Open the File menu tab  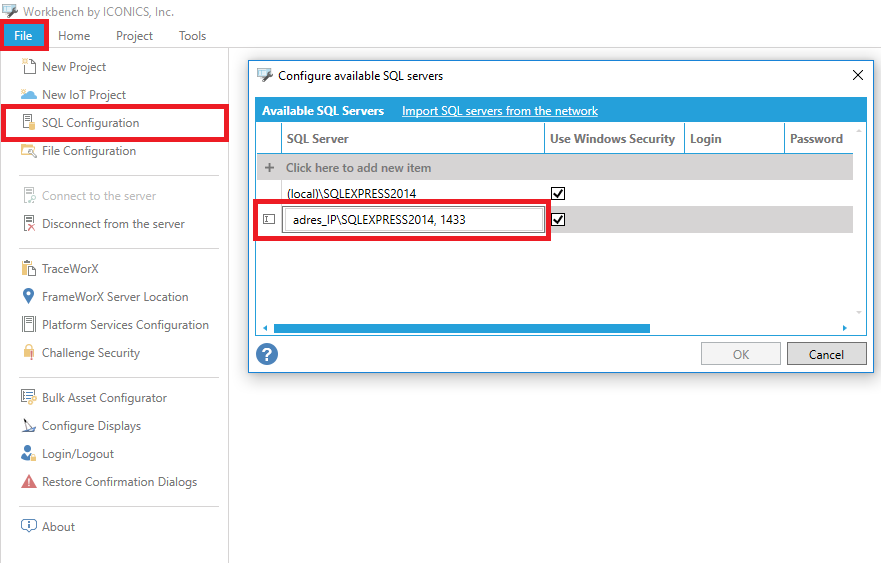(24, 35)
